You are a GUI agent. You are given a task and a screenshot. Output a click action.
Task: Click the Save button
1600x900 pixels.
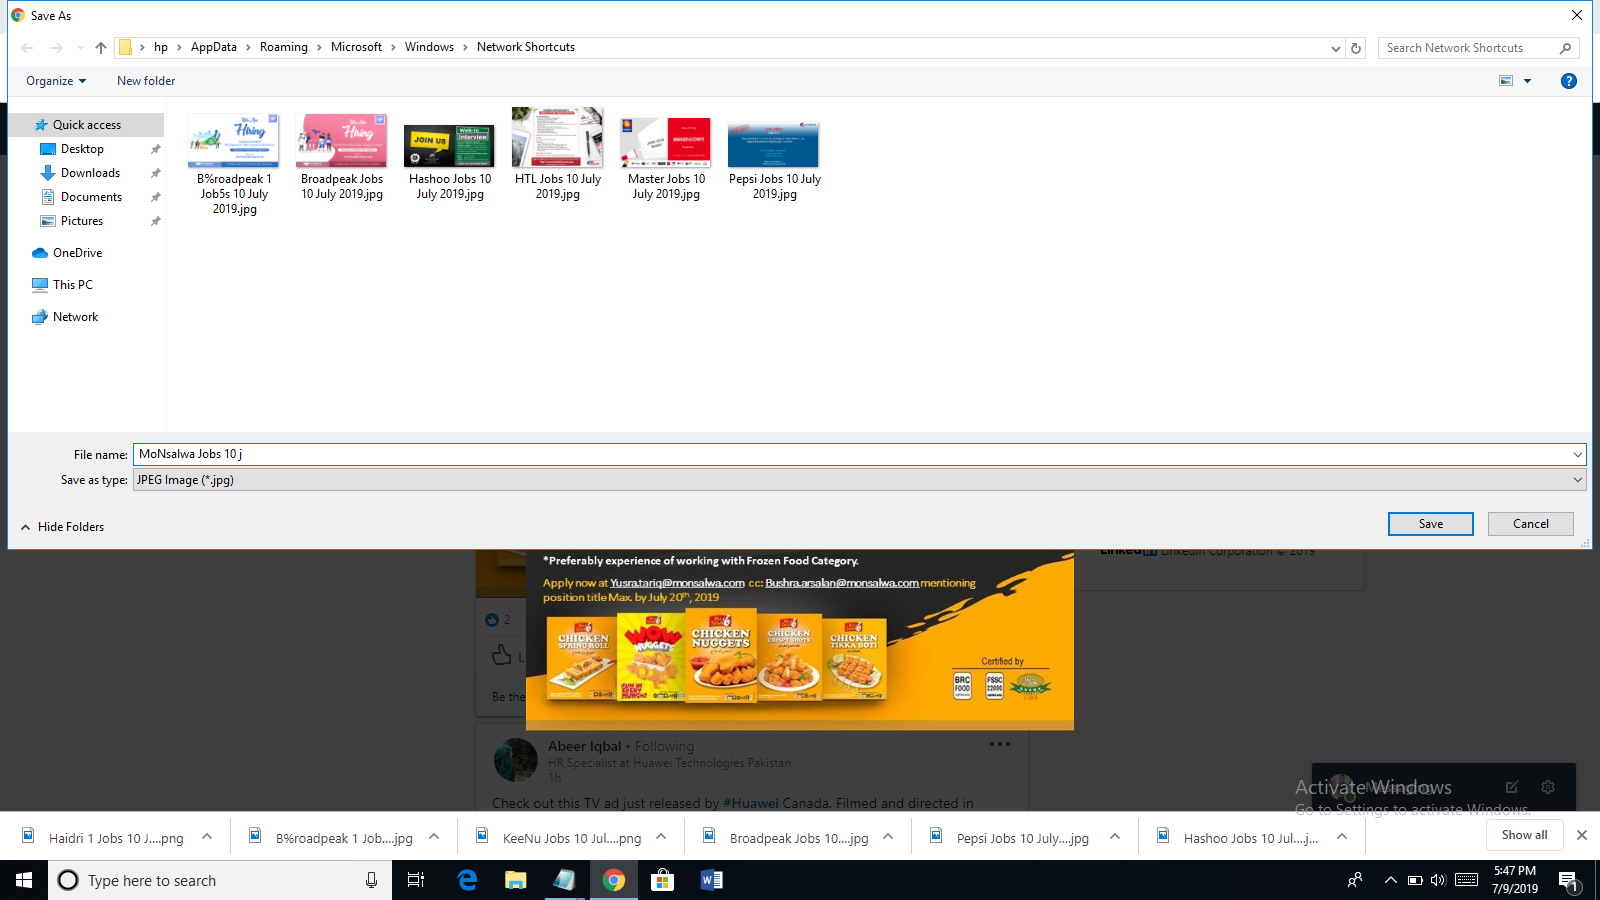click(1430, 524)
